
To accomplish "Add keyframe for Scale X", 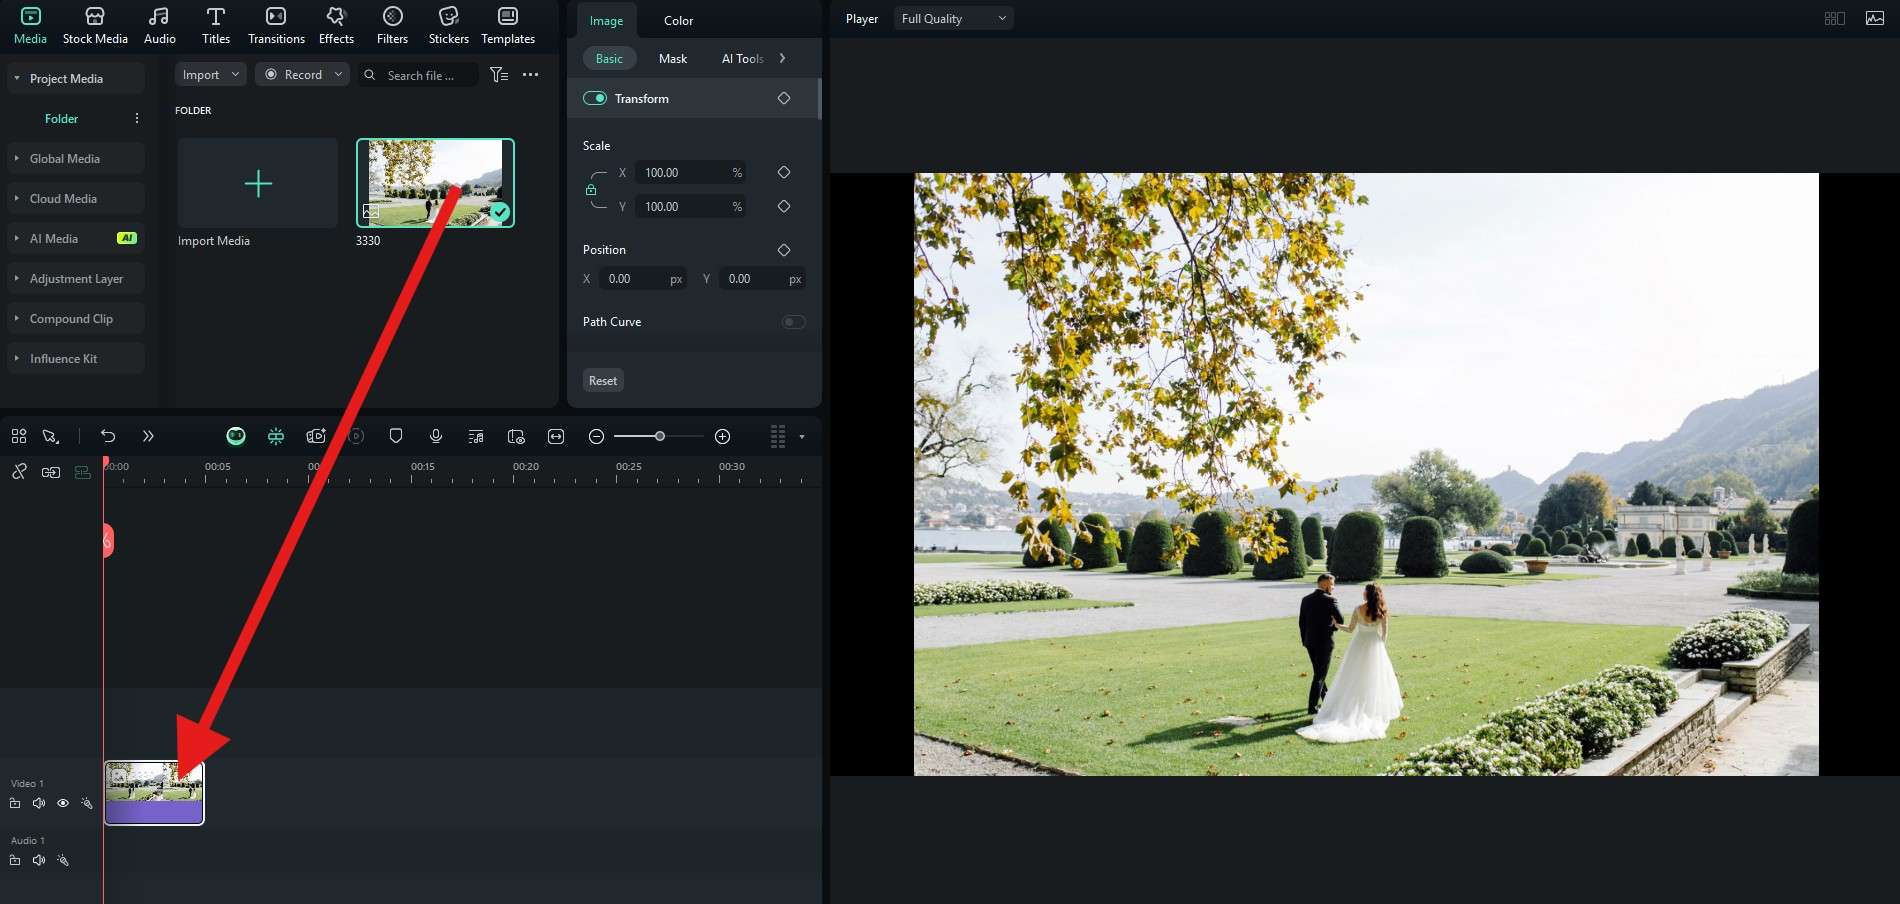I will click(x=784, y=172).
